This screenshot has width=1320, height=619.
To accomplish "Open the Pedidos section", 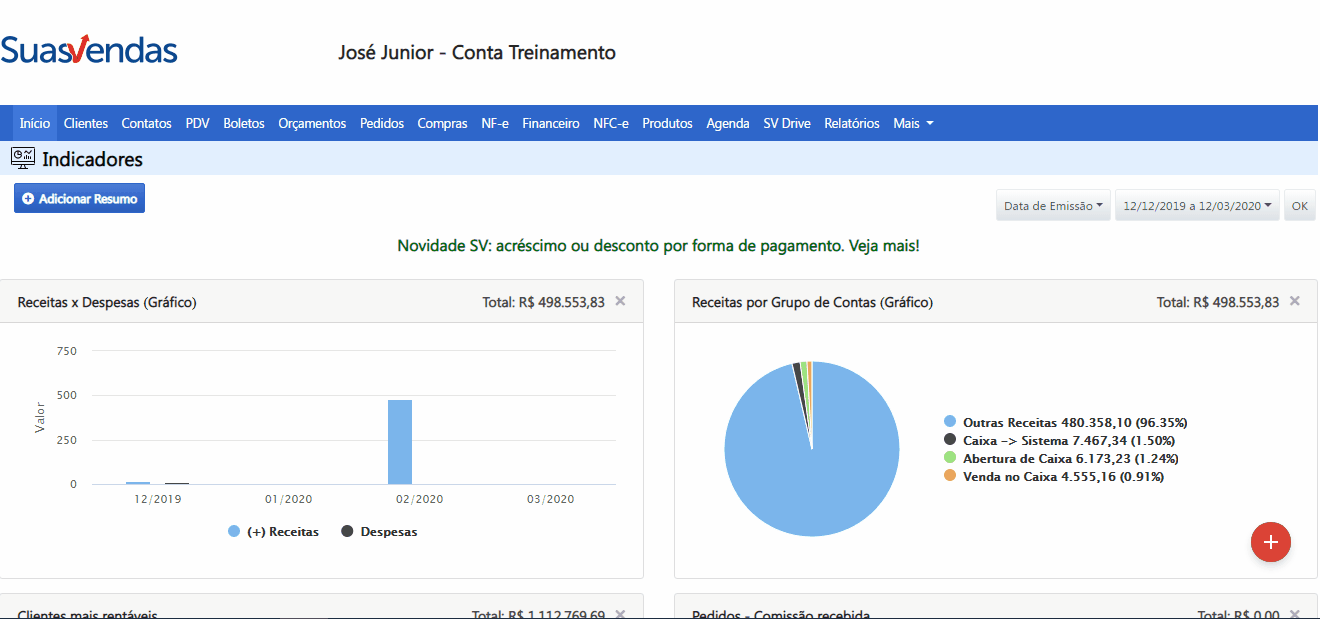I will [x=382, y=123].
